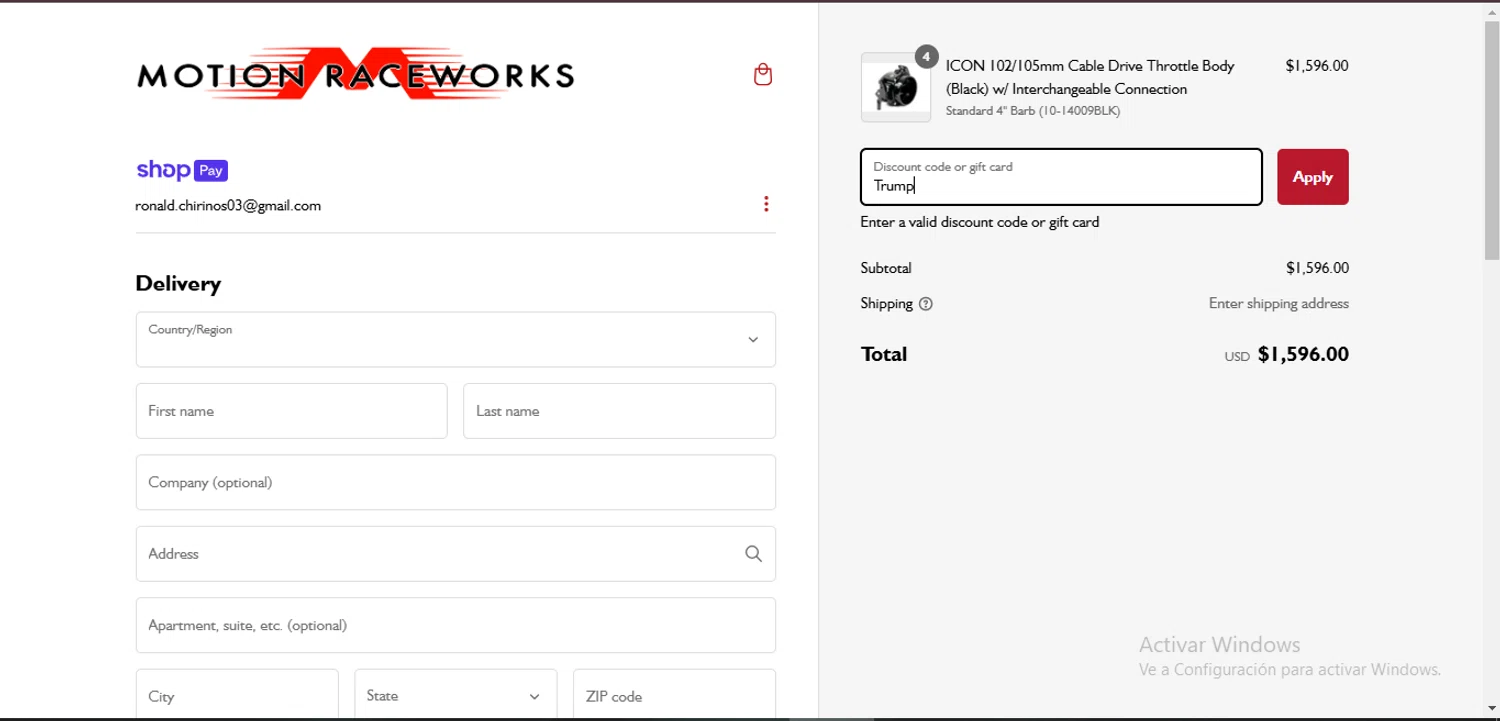Click the 'Enter shipping address' text
Screen dimensions: 1500x721
(1279, 303)
